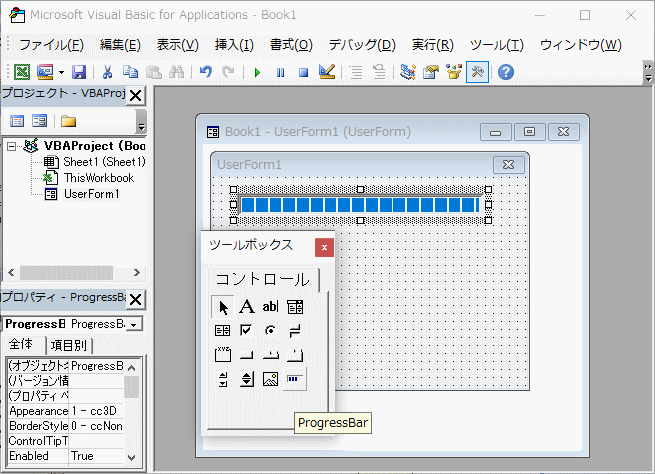Select the ProgressBar tool in toolbox
The width and height of the screenshot is (655, 474).
point(294,379)
